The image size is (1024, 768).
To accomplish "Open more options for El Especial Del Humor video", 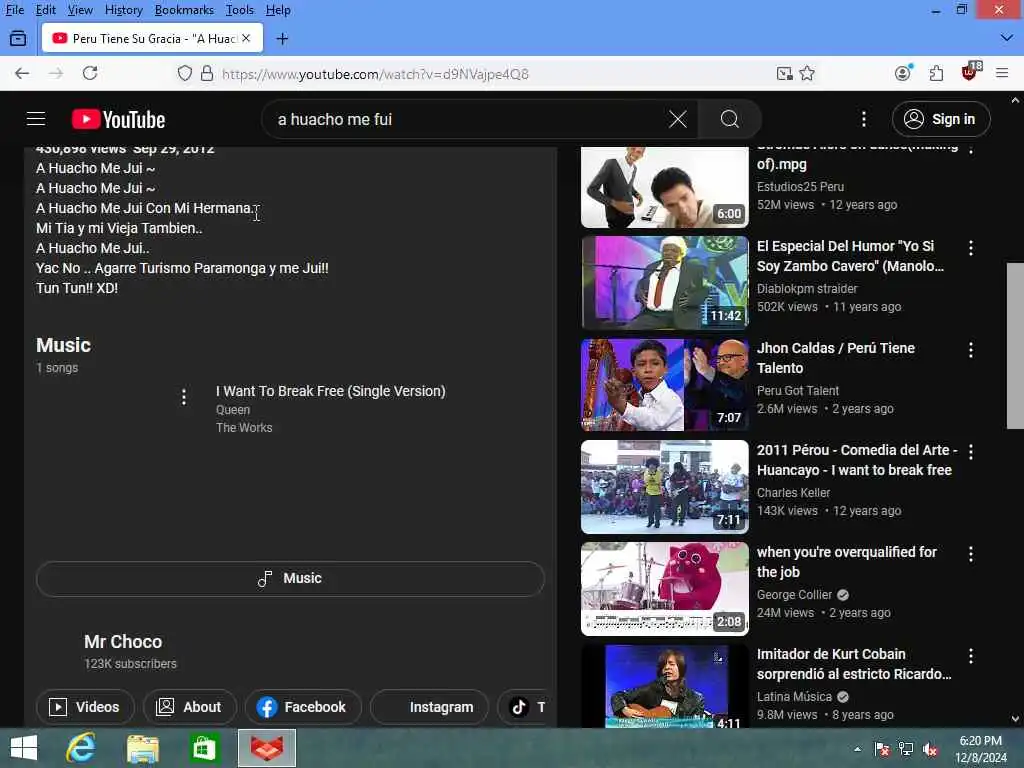I will (x=971, y=248).
